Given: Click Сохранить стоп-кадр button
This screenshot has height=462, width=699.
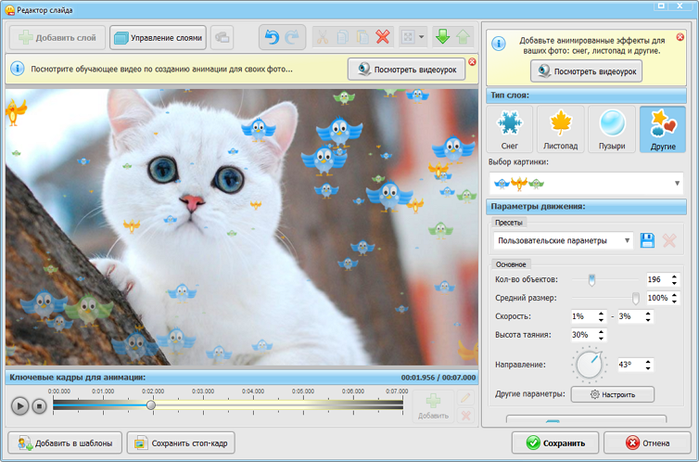Looking at the screenshot, I should click(181, 443).
